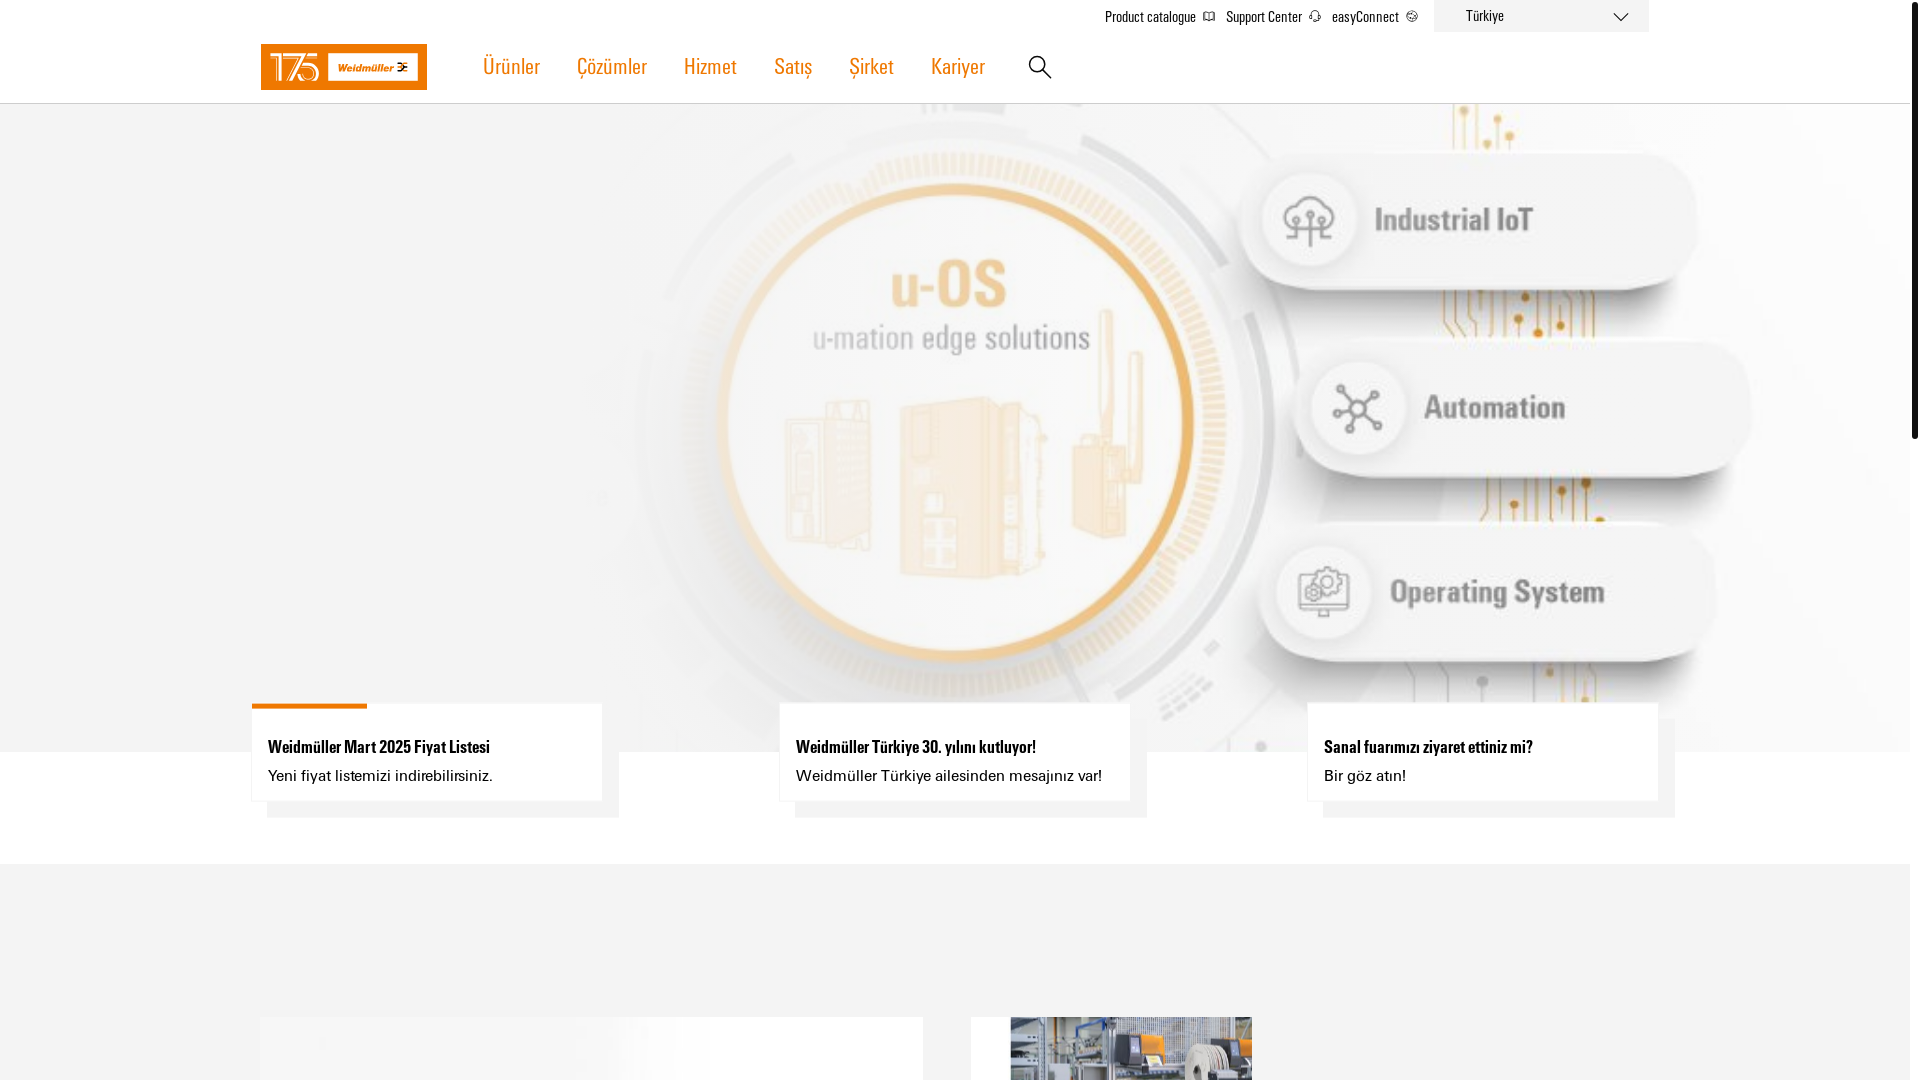This screenshot has width=1920, height=1080.
Task: Click the Automation label in banner
Action: [1494, 407]
